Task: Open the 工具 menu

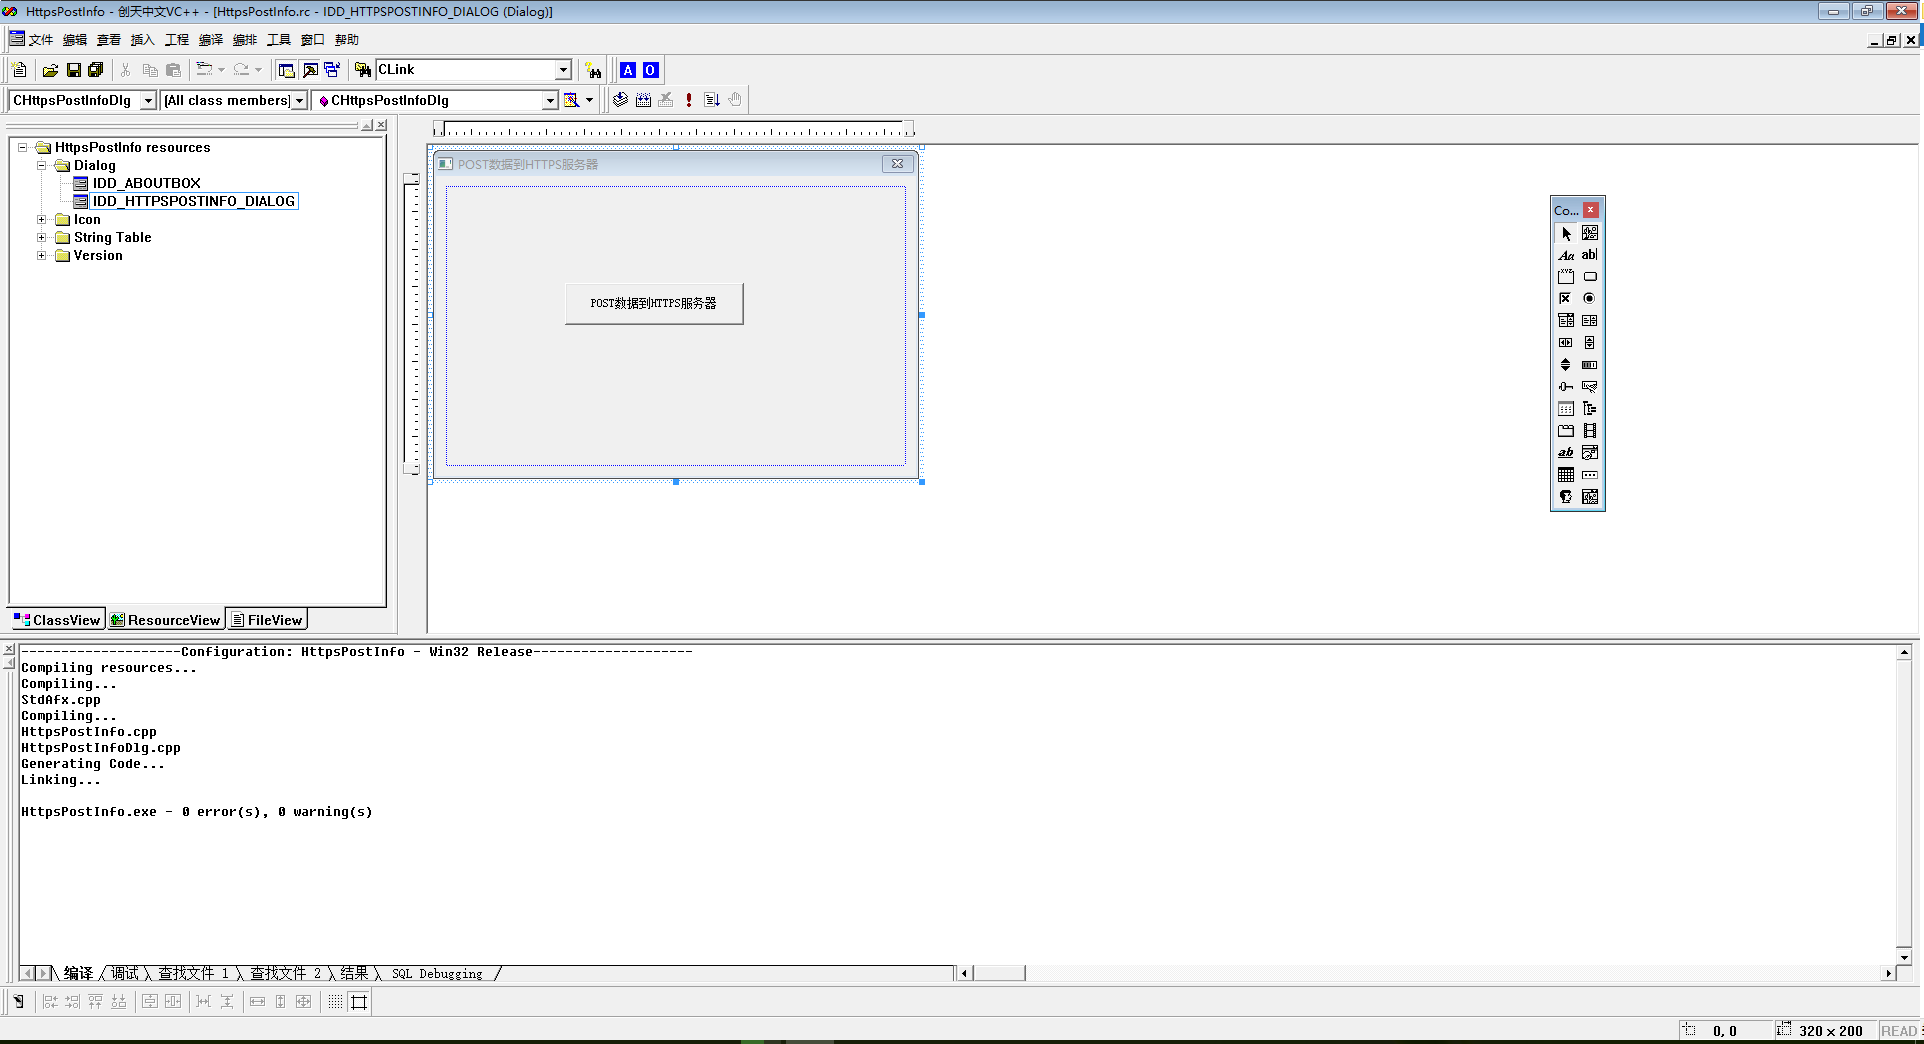Action: tap(278, 40)
